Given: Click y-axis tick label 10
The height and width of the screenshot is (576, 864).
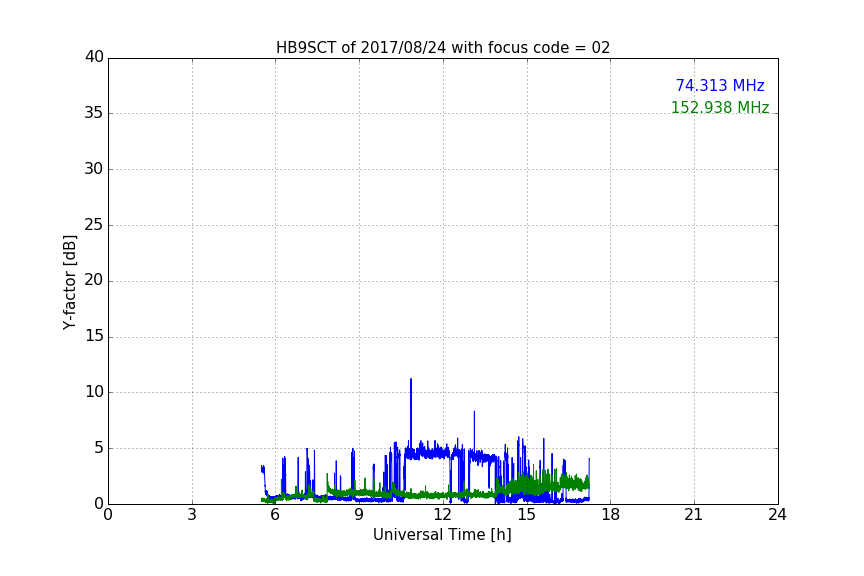Looking at the screenshot, I should (x=94, y=392).
